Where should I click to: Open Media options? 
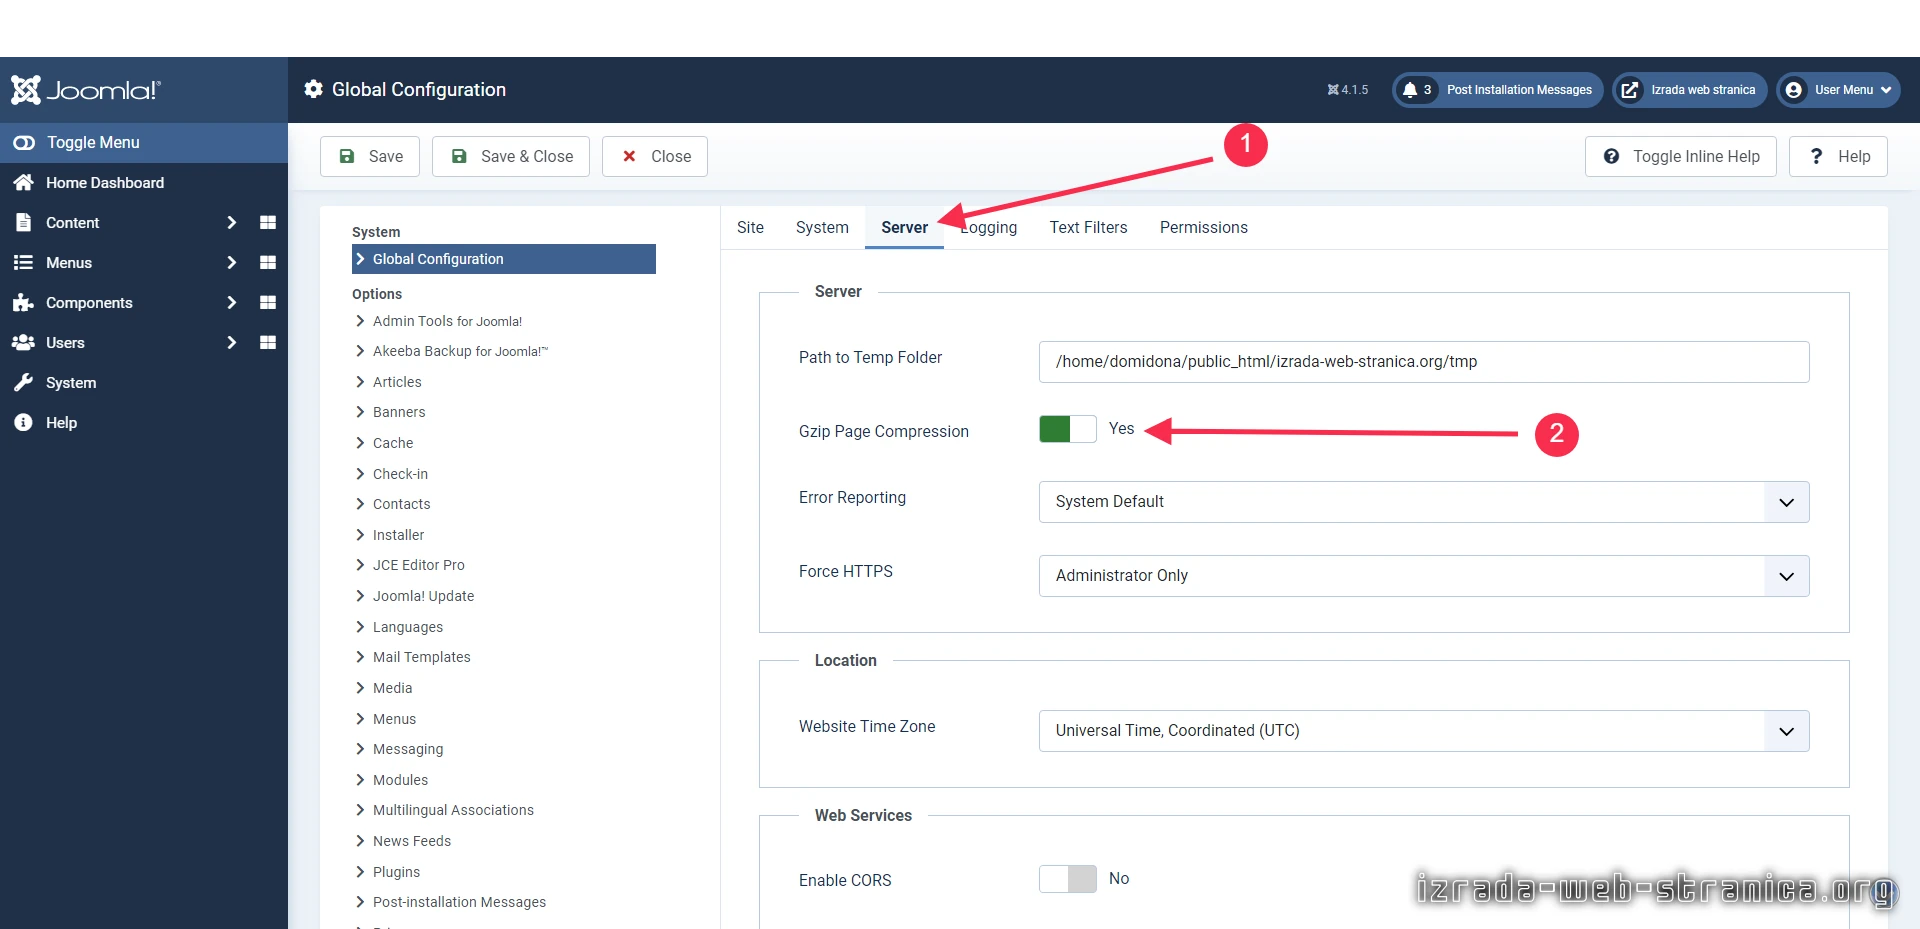click(x=392, y=688)
